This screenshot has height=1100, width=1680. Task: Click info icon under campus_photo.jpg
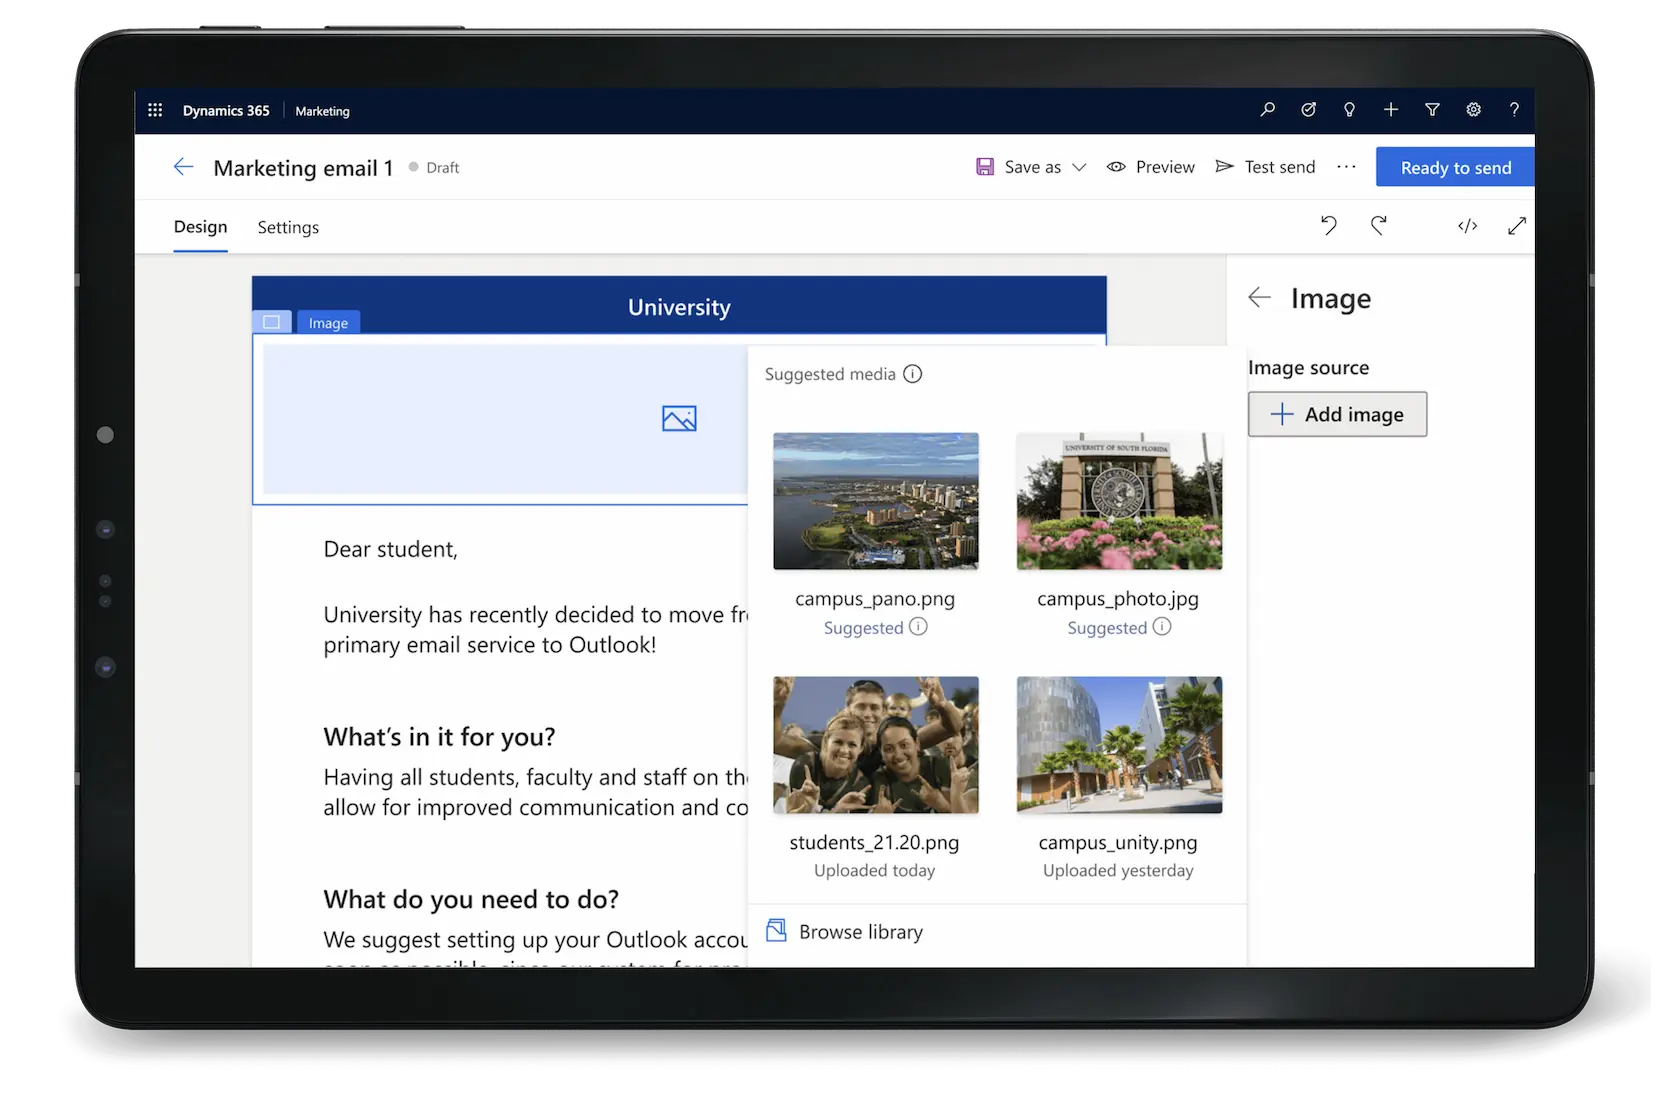pyautogui.click(x=1161, y=626)
